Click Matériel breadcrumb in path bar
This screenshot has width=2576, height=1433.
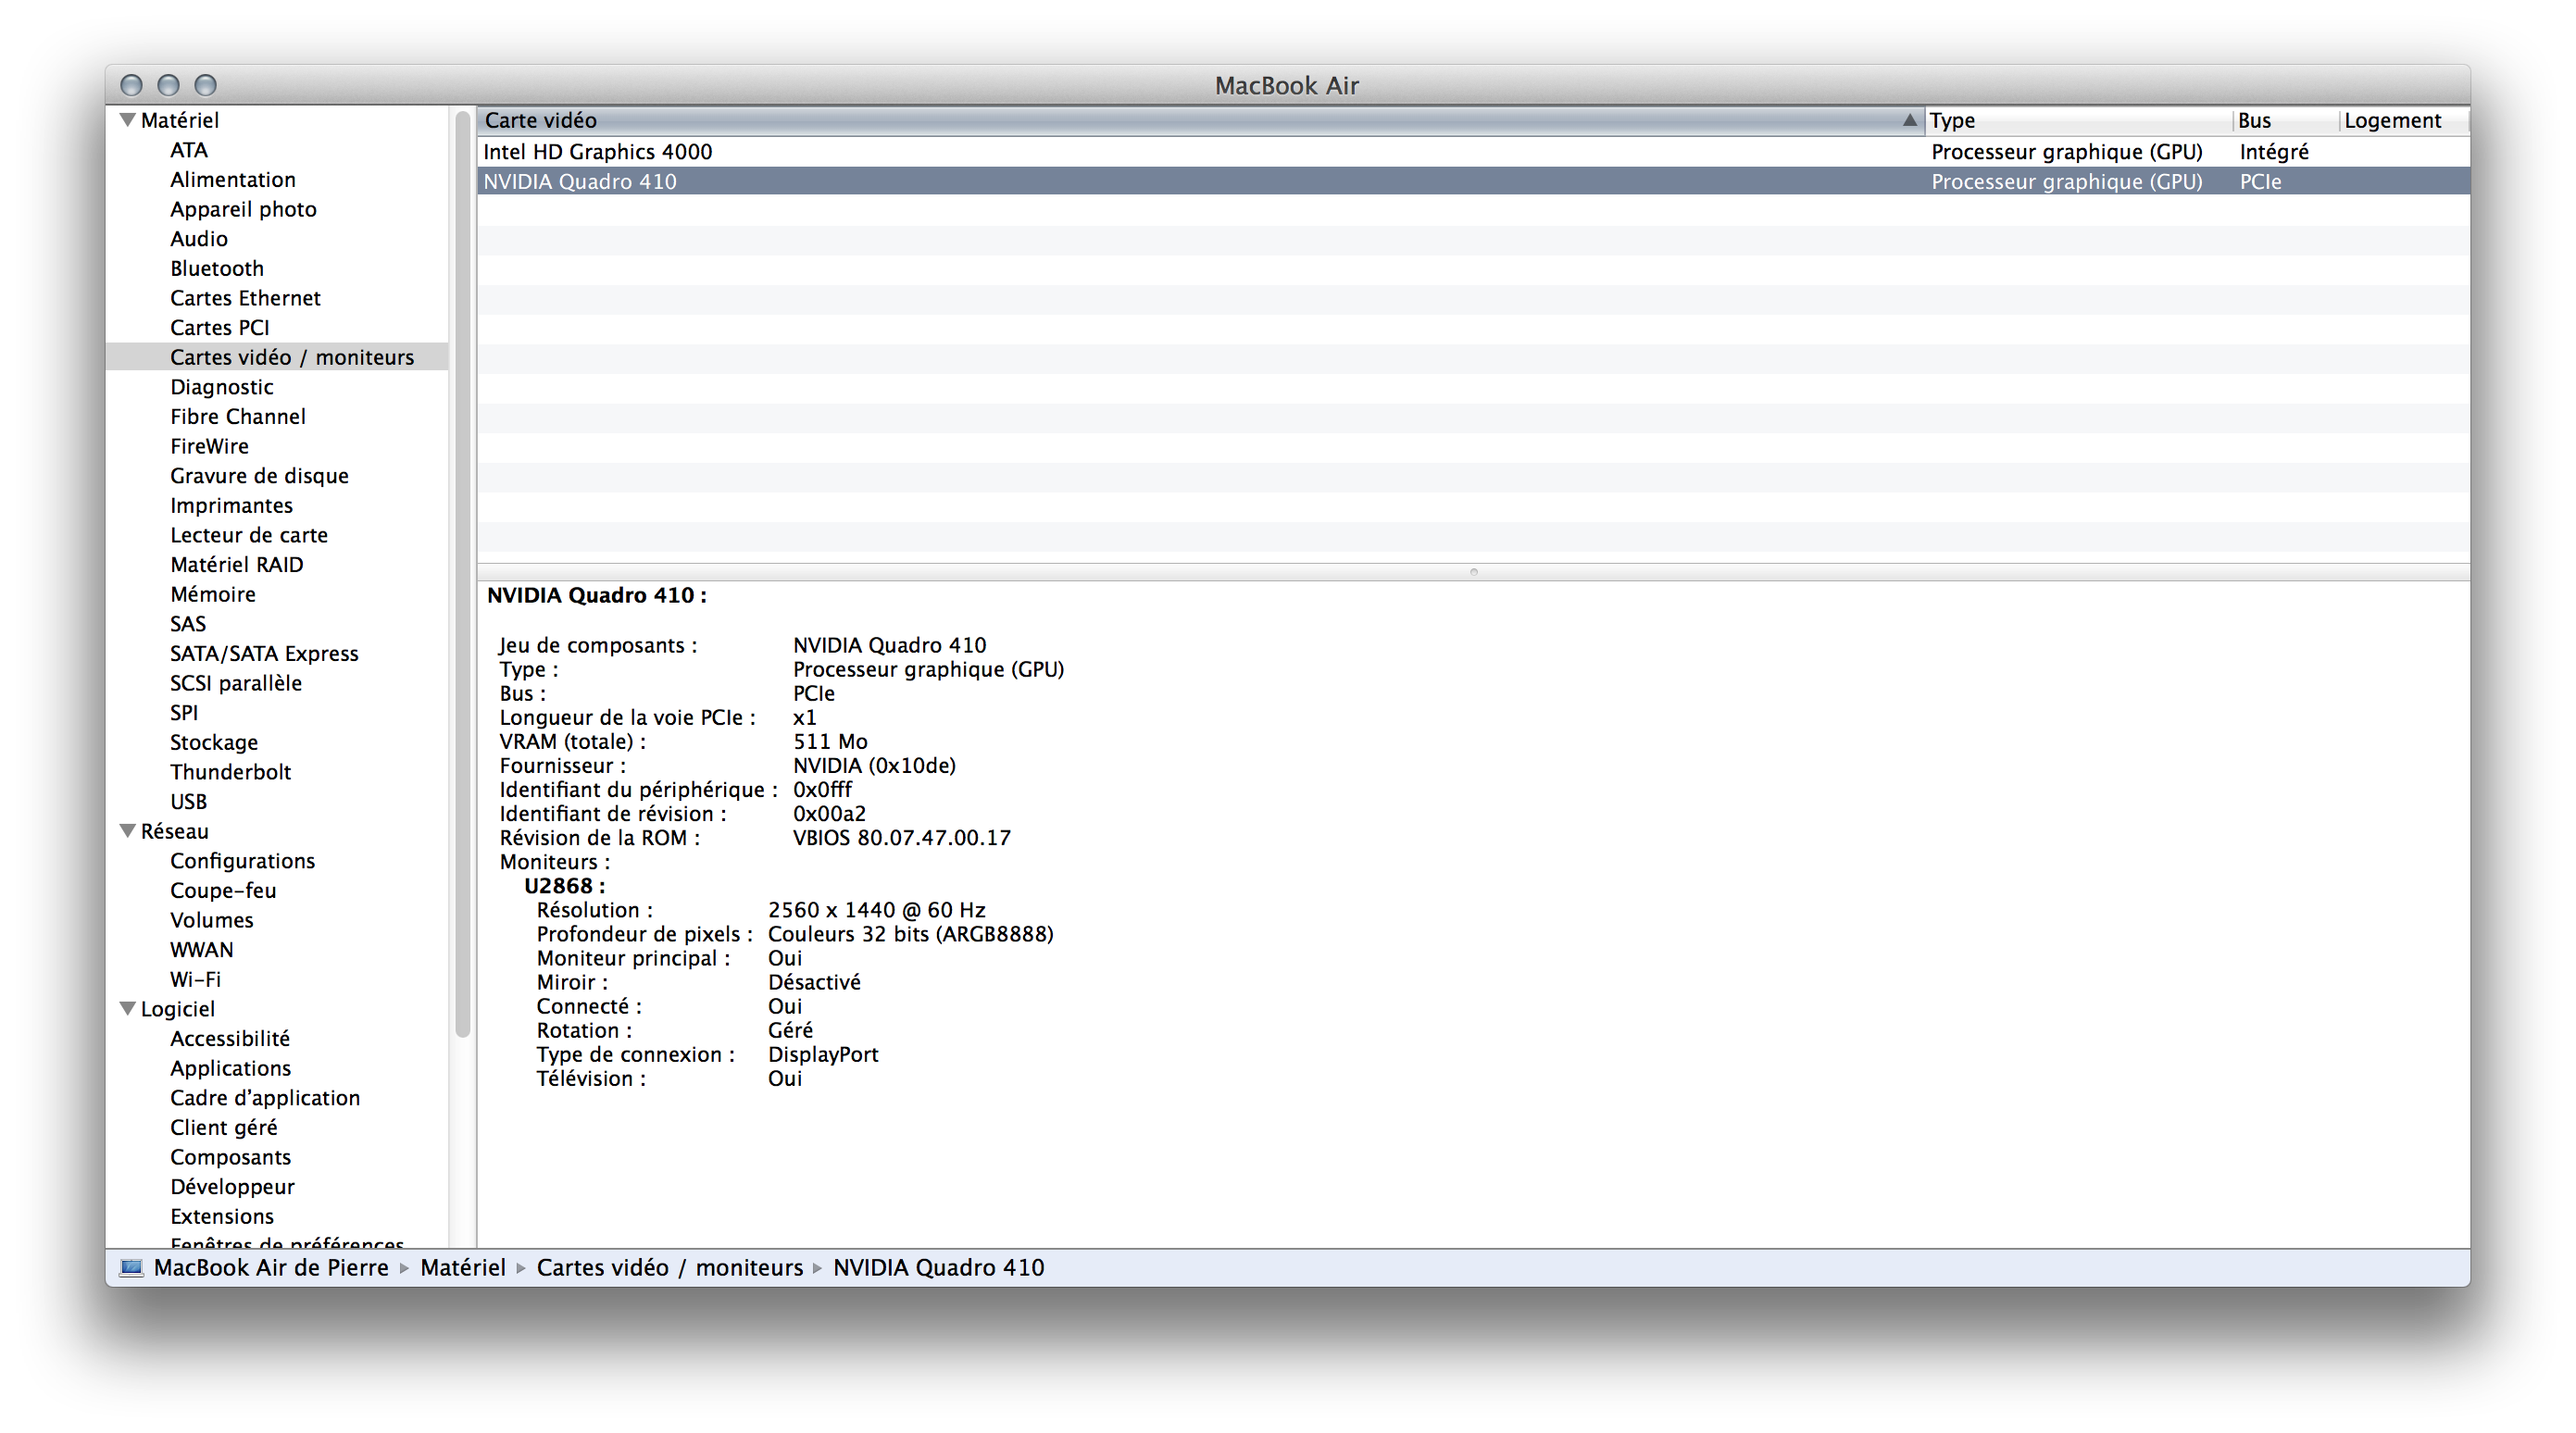point(463,1268)
